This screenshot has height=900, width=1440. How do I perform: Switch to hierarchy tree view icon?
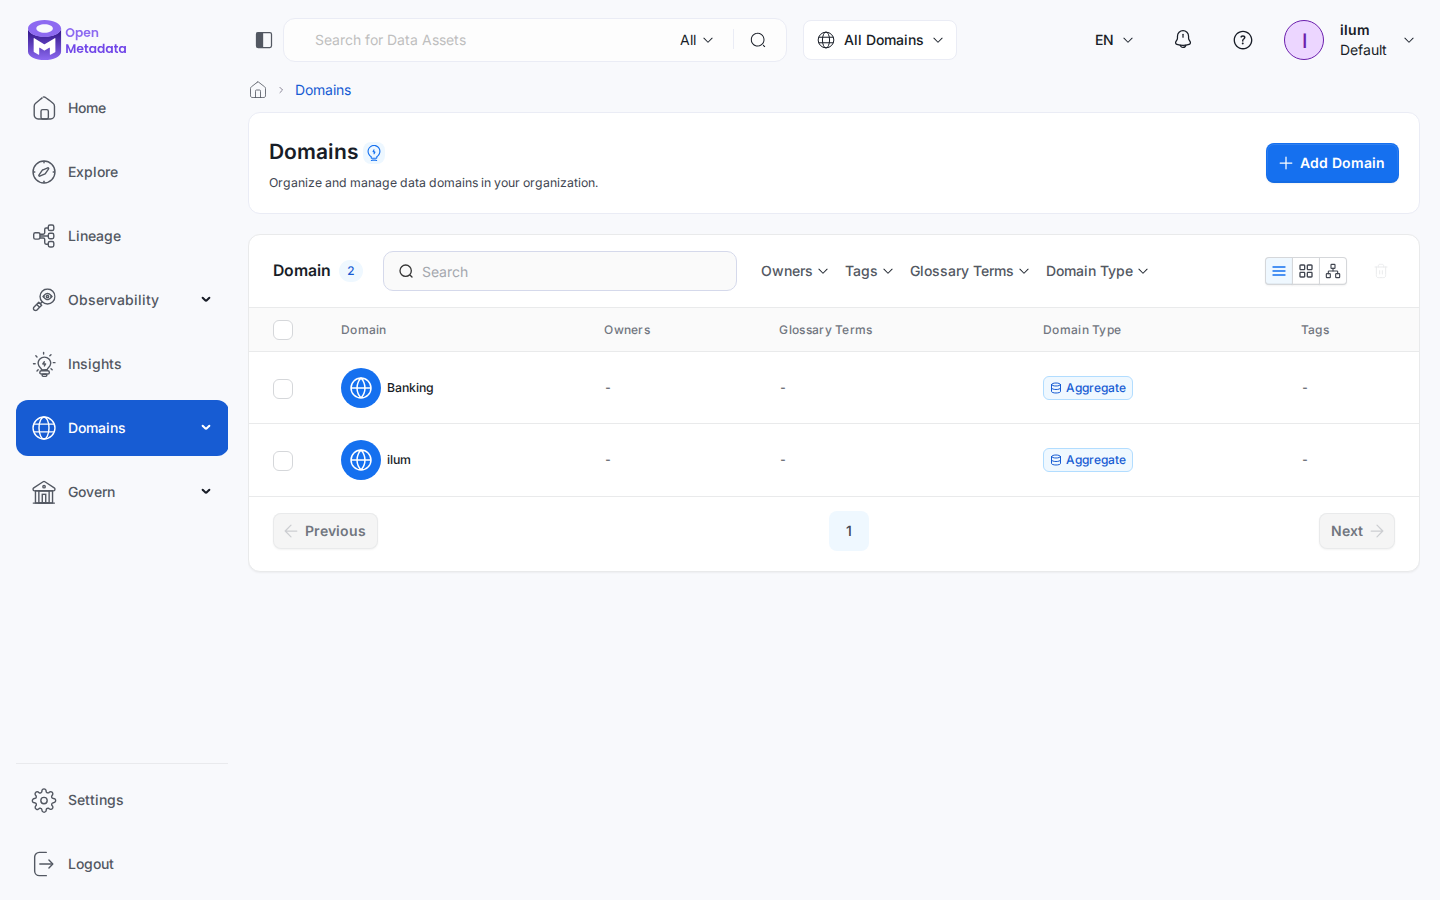coord(1333,271)
